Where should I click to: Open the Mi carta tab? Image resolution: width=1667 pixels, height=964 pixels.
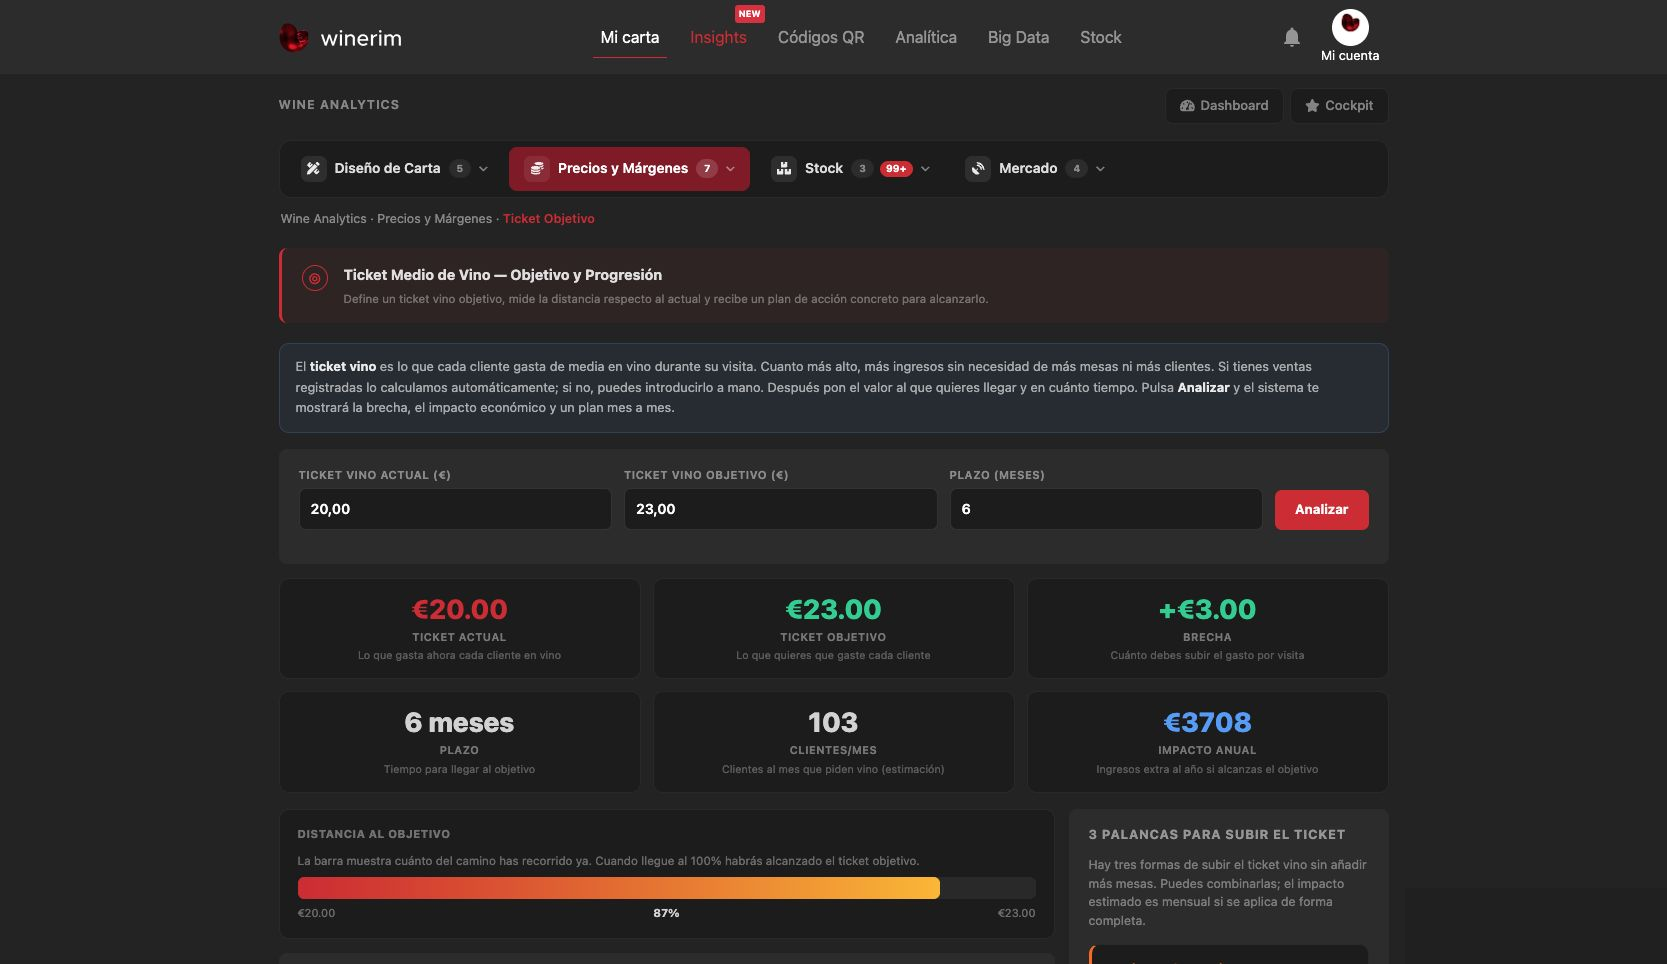(630, 38)
